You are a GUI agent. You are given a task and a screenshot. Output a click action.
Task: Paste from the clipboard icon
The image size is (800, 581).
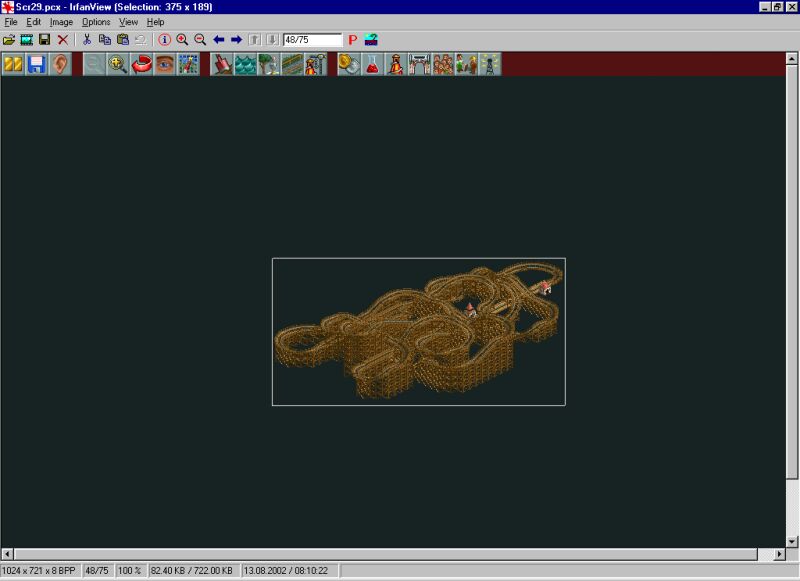pos(122,40)
